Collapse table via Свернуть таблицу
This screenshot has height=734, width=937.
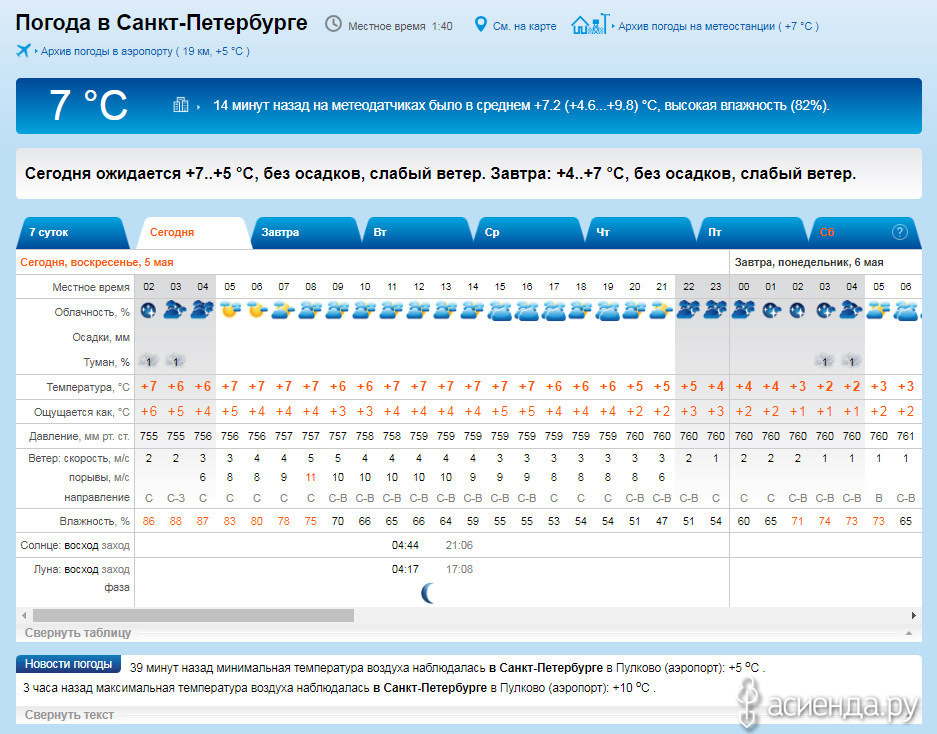[78, 633]
